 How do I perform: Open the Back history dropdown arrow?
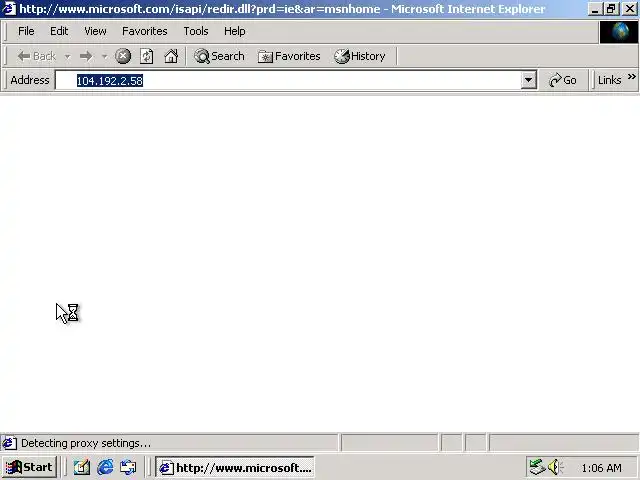[x=67, y=56]
